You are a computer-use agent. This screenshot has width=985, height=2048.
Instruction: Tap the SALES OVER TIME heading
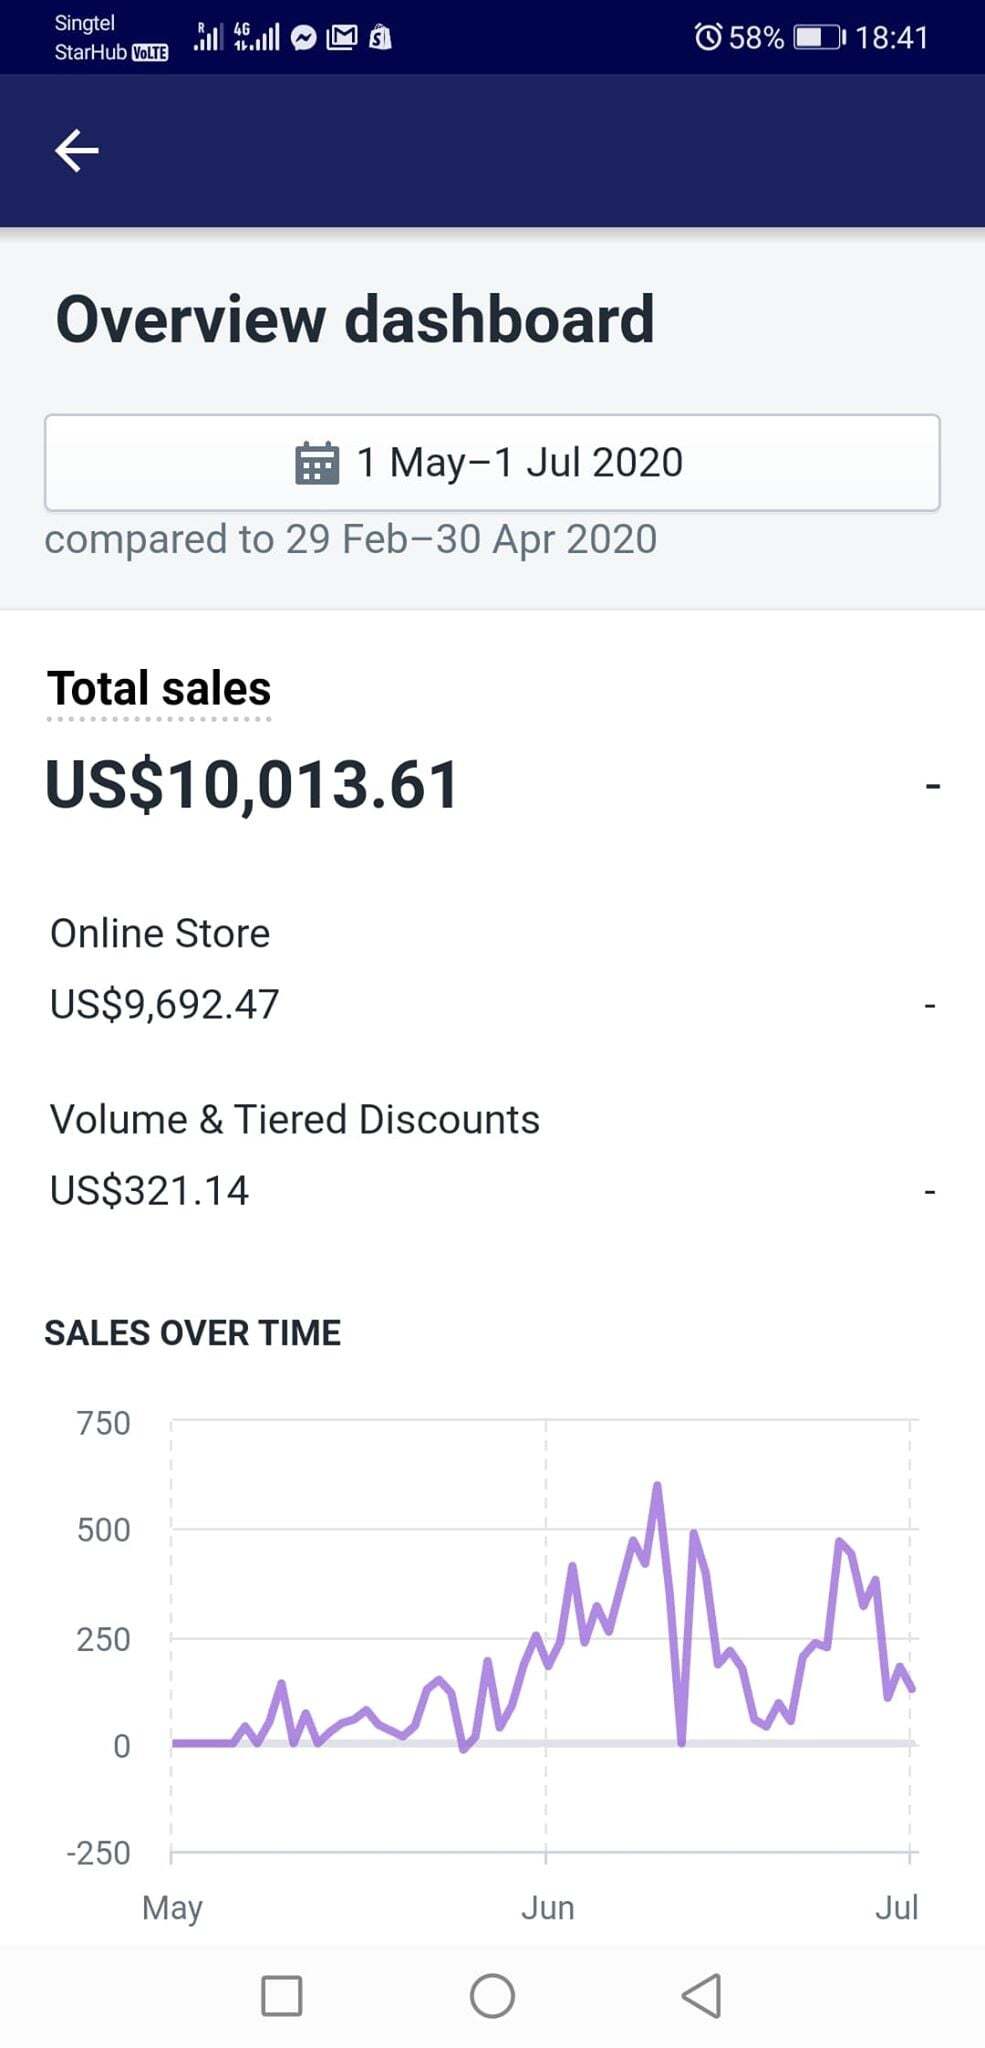tap(192, 1333)
